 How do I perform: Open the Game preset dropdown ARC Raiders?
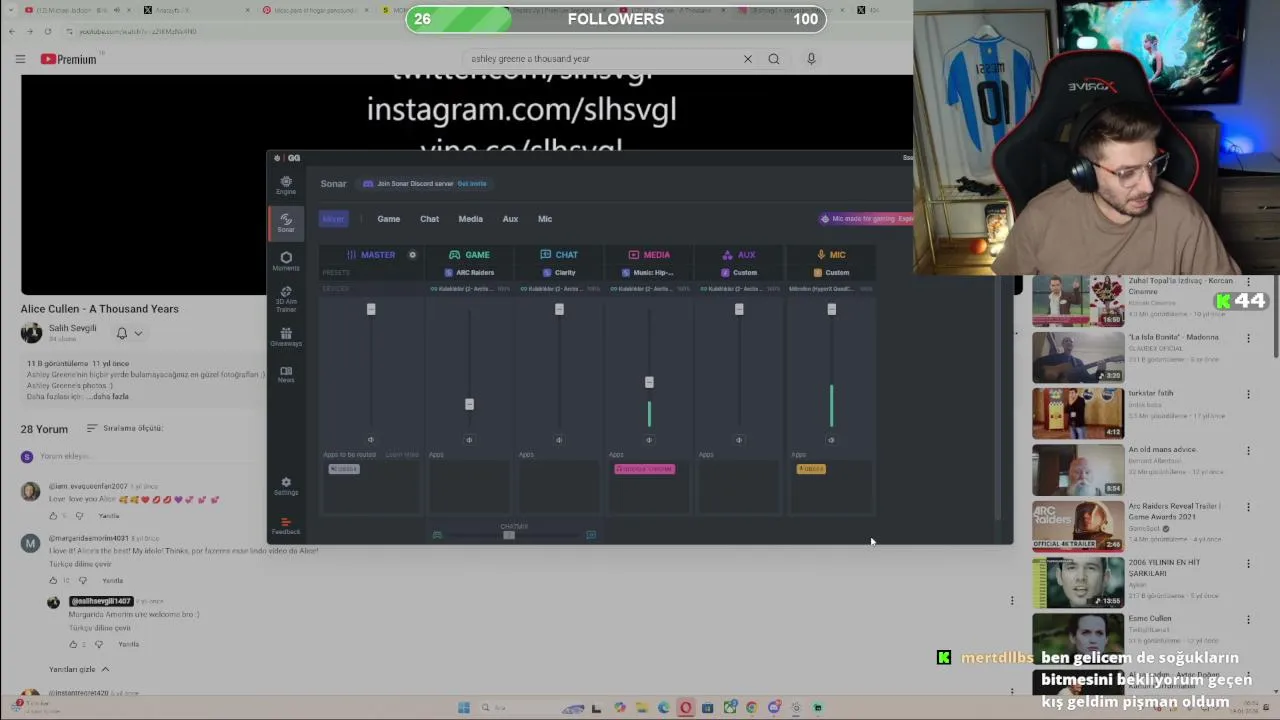coord(470,272)
